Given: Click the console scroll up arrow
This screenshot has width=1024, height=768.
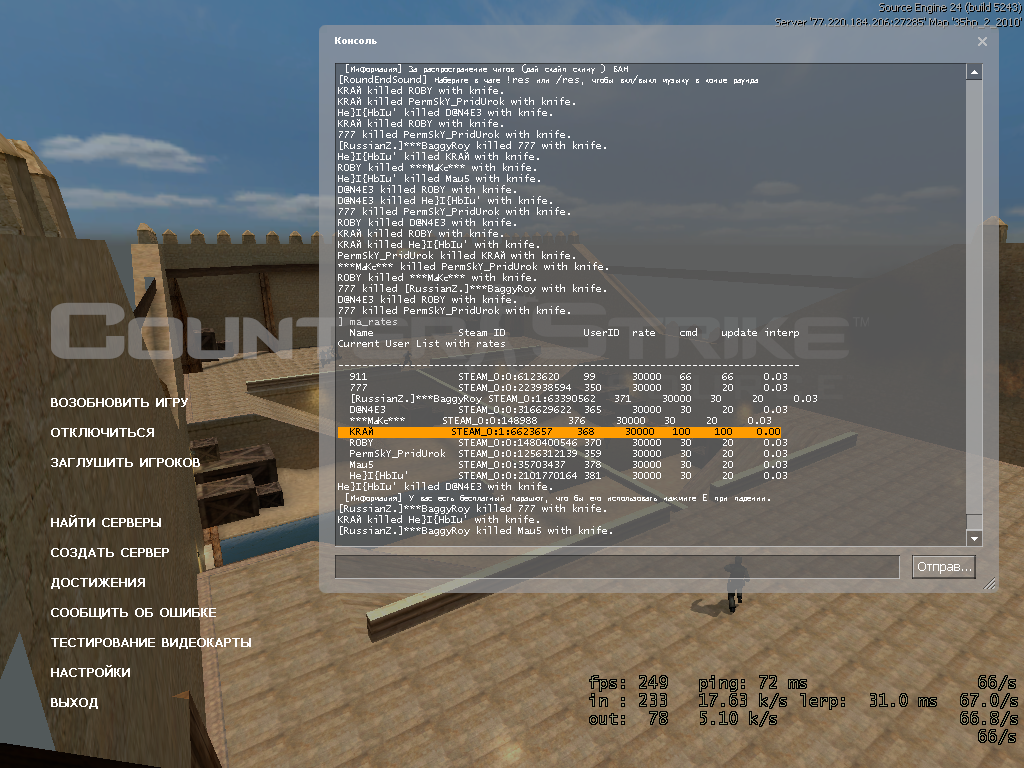Looking at the screenshot, I should pos(974,72).
